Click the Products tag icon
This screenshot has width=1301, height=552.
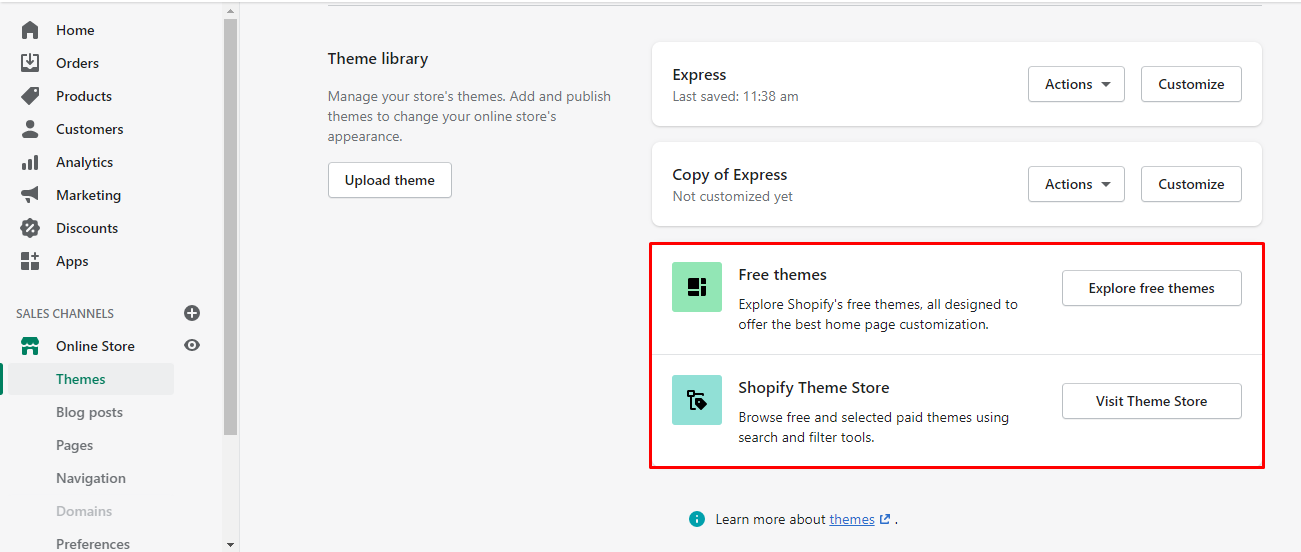(x=30, y=96)
